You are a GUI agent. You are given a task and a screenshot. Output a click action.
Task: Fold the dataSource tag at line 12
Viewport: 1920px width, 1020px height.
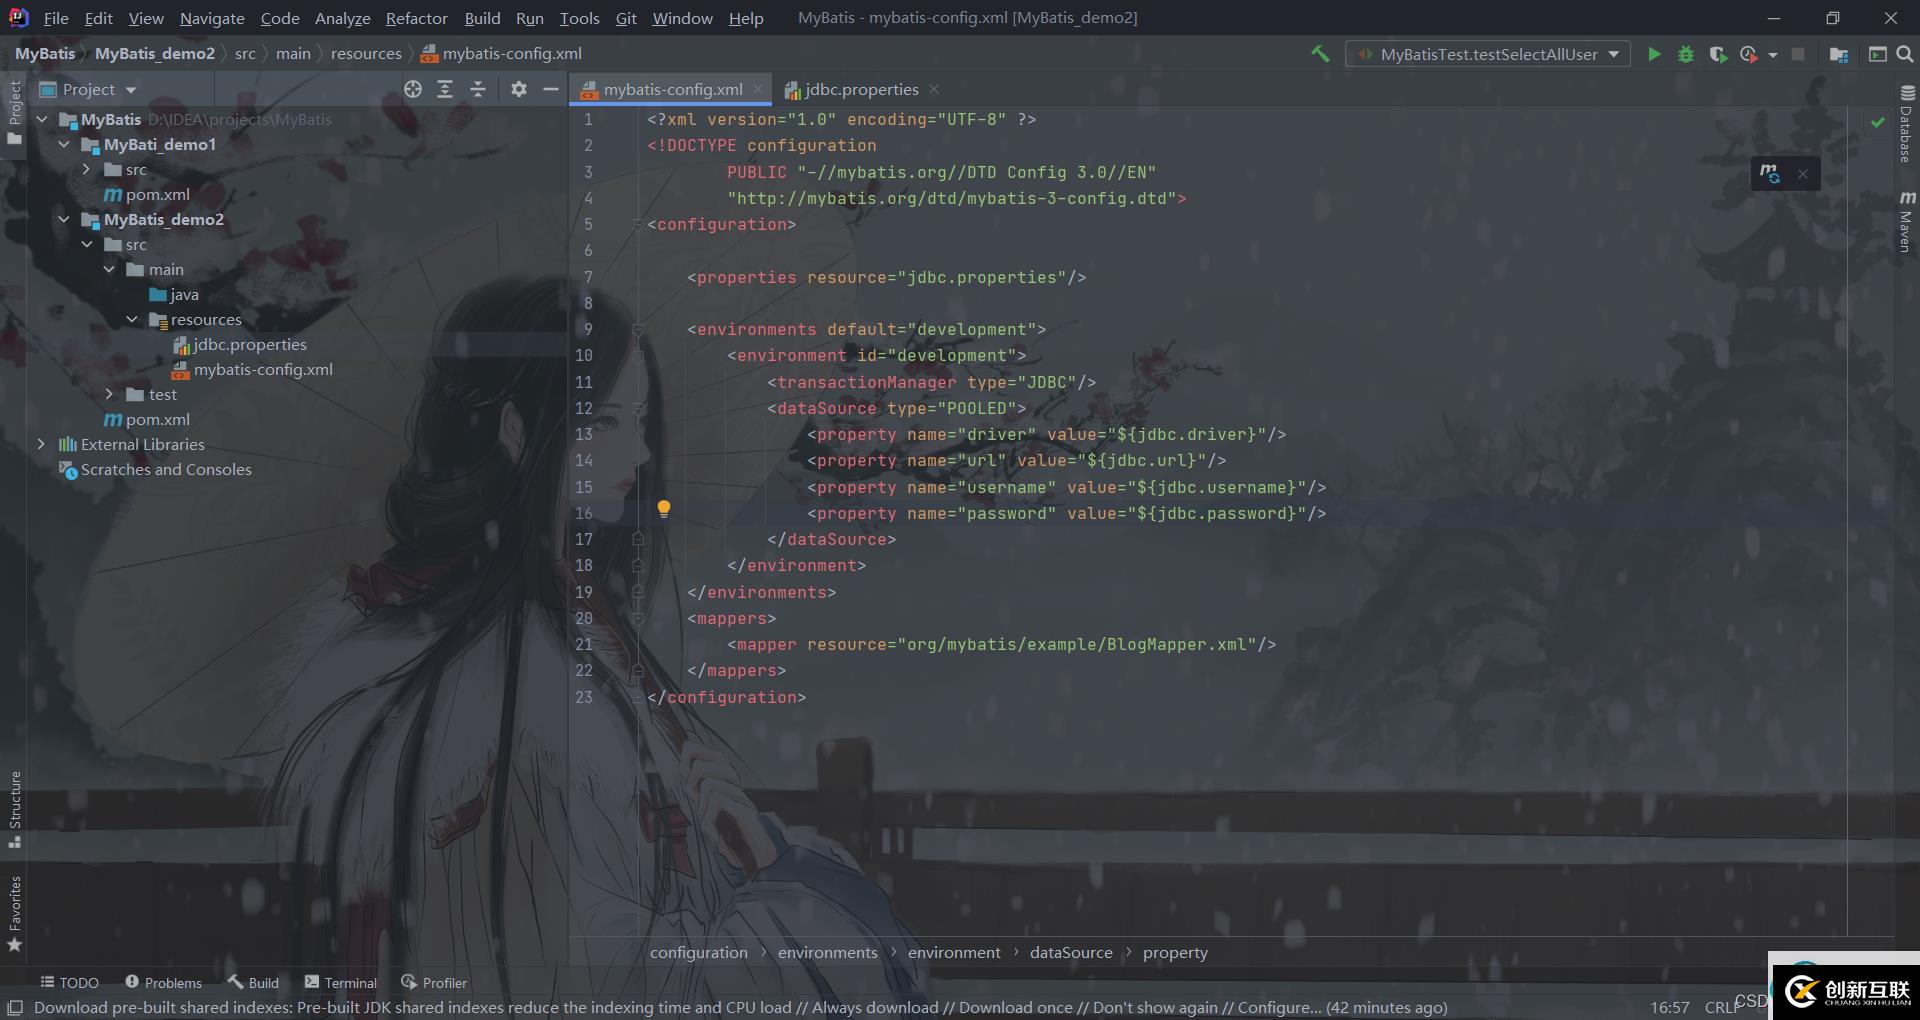click(637, 408)
